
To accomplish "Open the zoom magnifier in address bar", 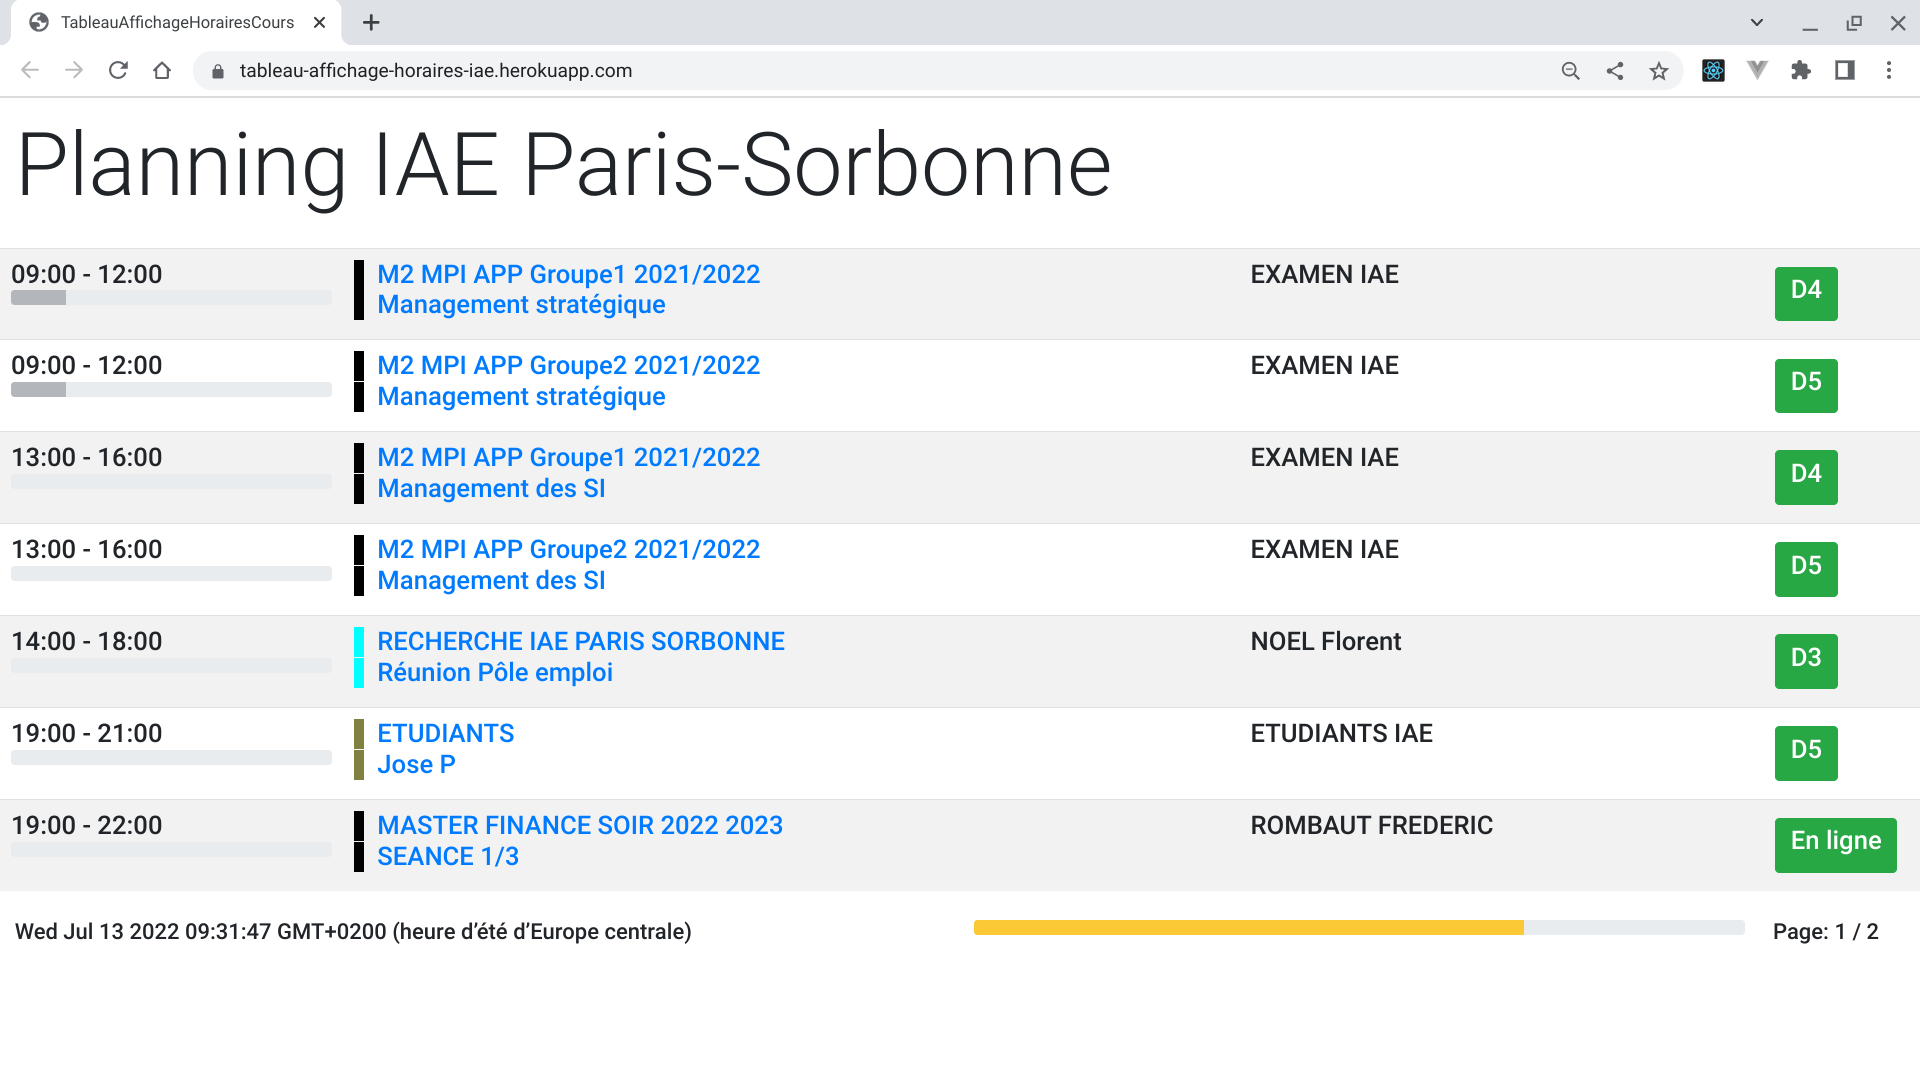I will coord(1570,70).
